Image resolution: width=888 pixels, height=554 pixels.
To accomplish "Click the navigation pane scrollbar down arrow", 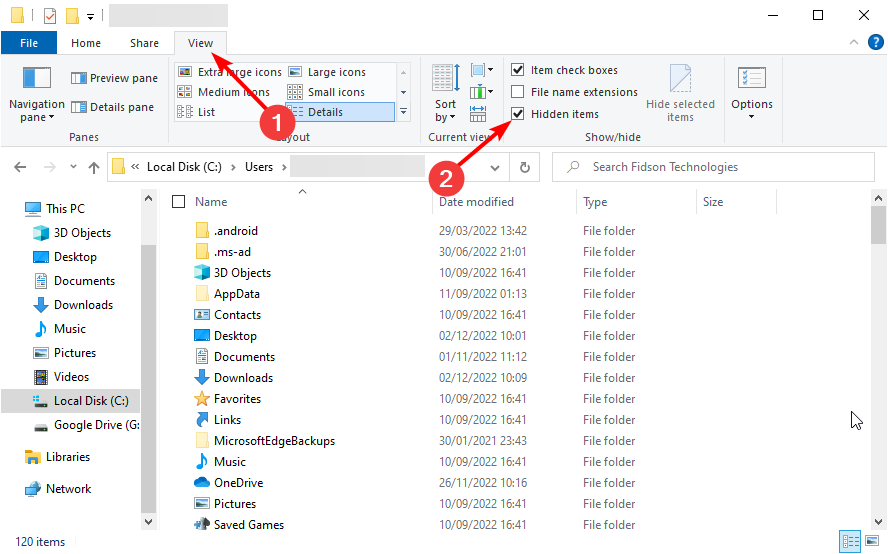I will (x=148, y=522).
